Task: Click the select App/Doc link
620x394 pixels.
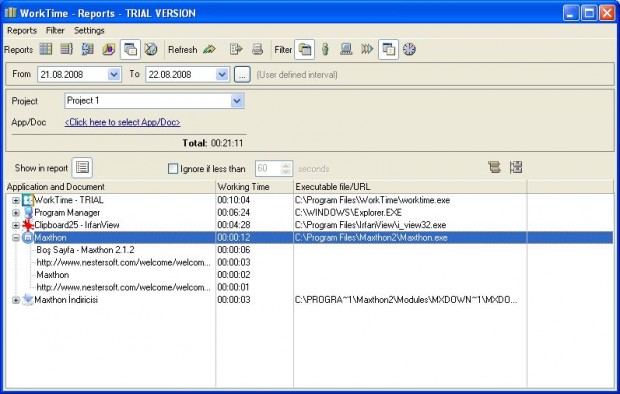Action: click(123, 122)
